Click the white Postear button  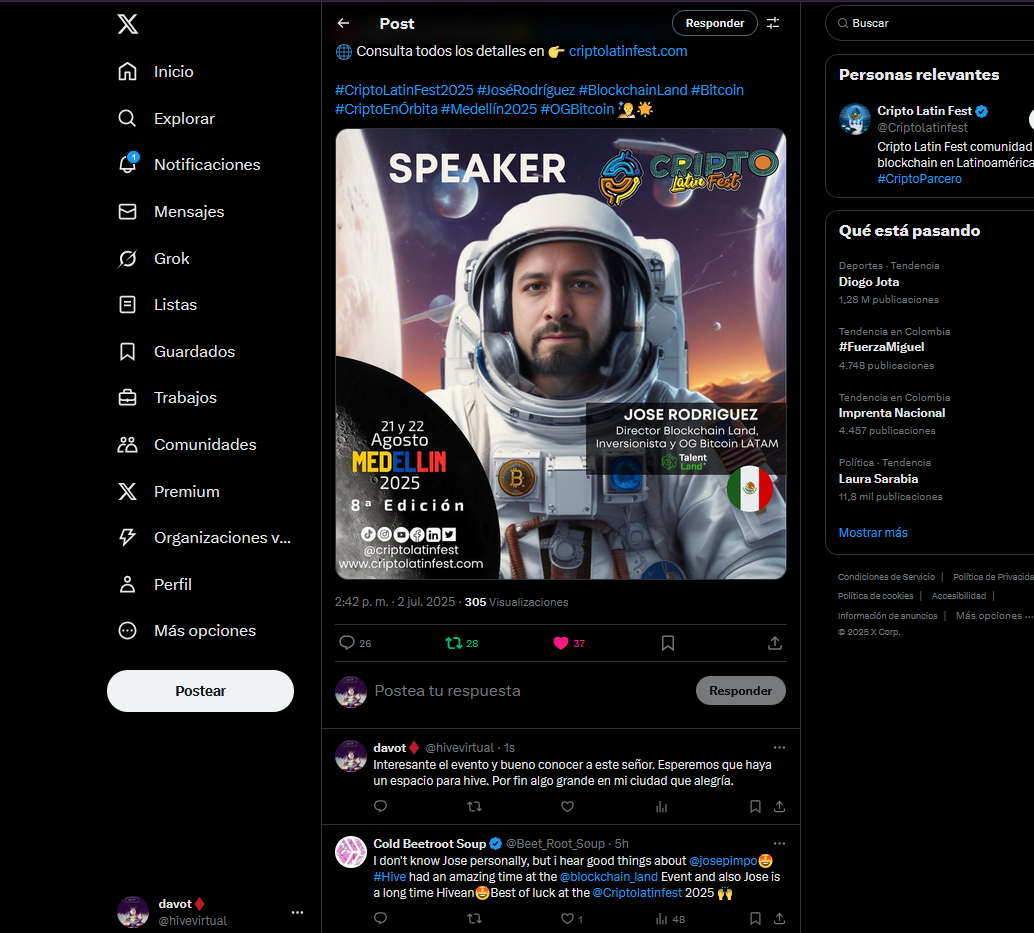[200, 691]
